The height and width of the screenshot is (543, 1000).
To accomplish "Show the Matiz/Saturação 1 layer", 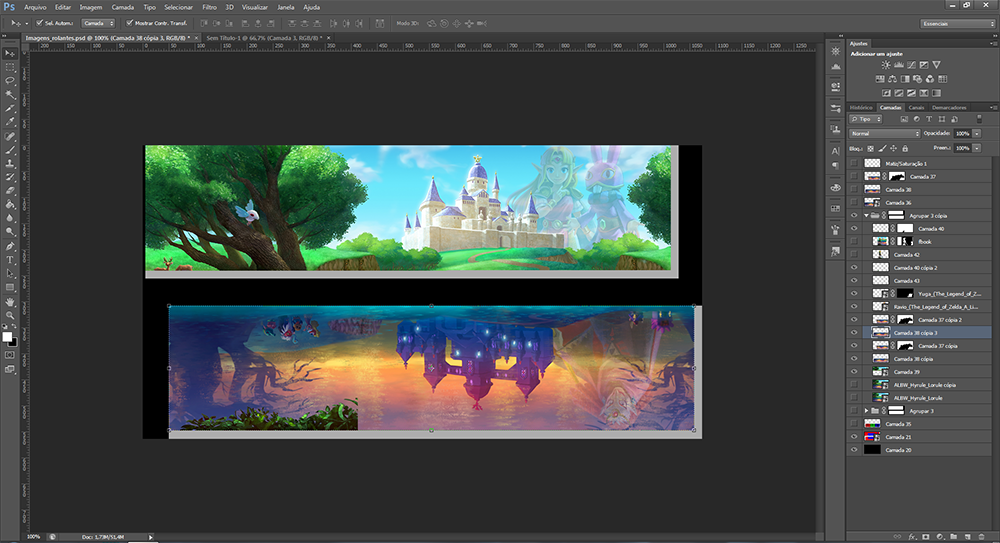I will (854, 163).
